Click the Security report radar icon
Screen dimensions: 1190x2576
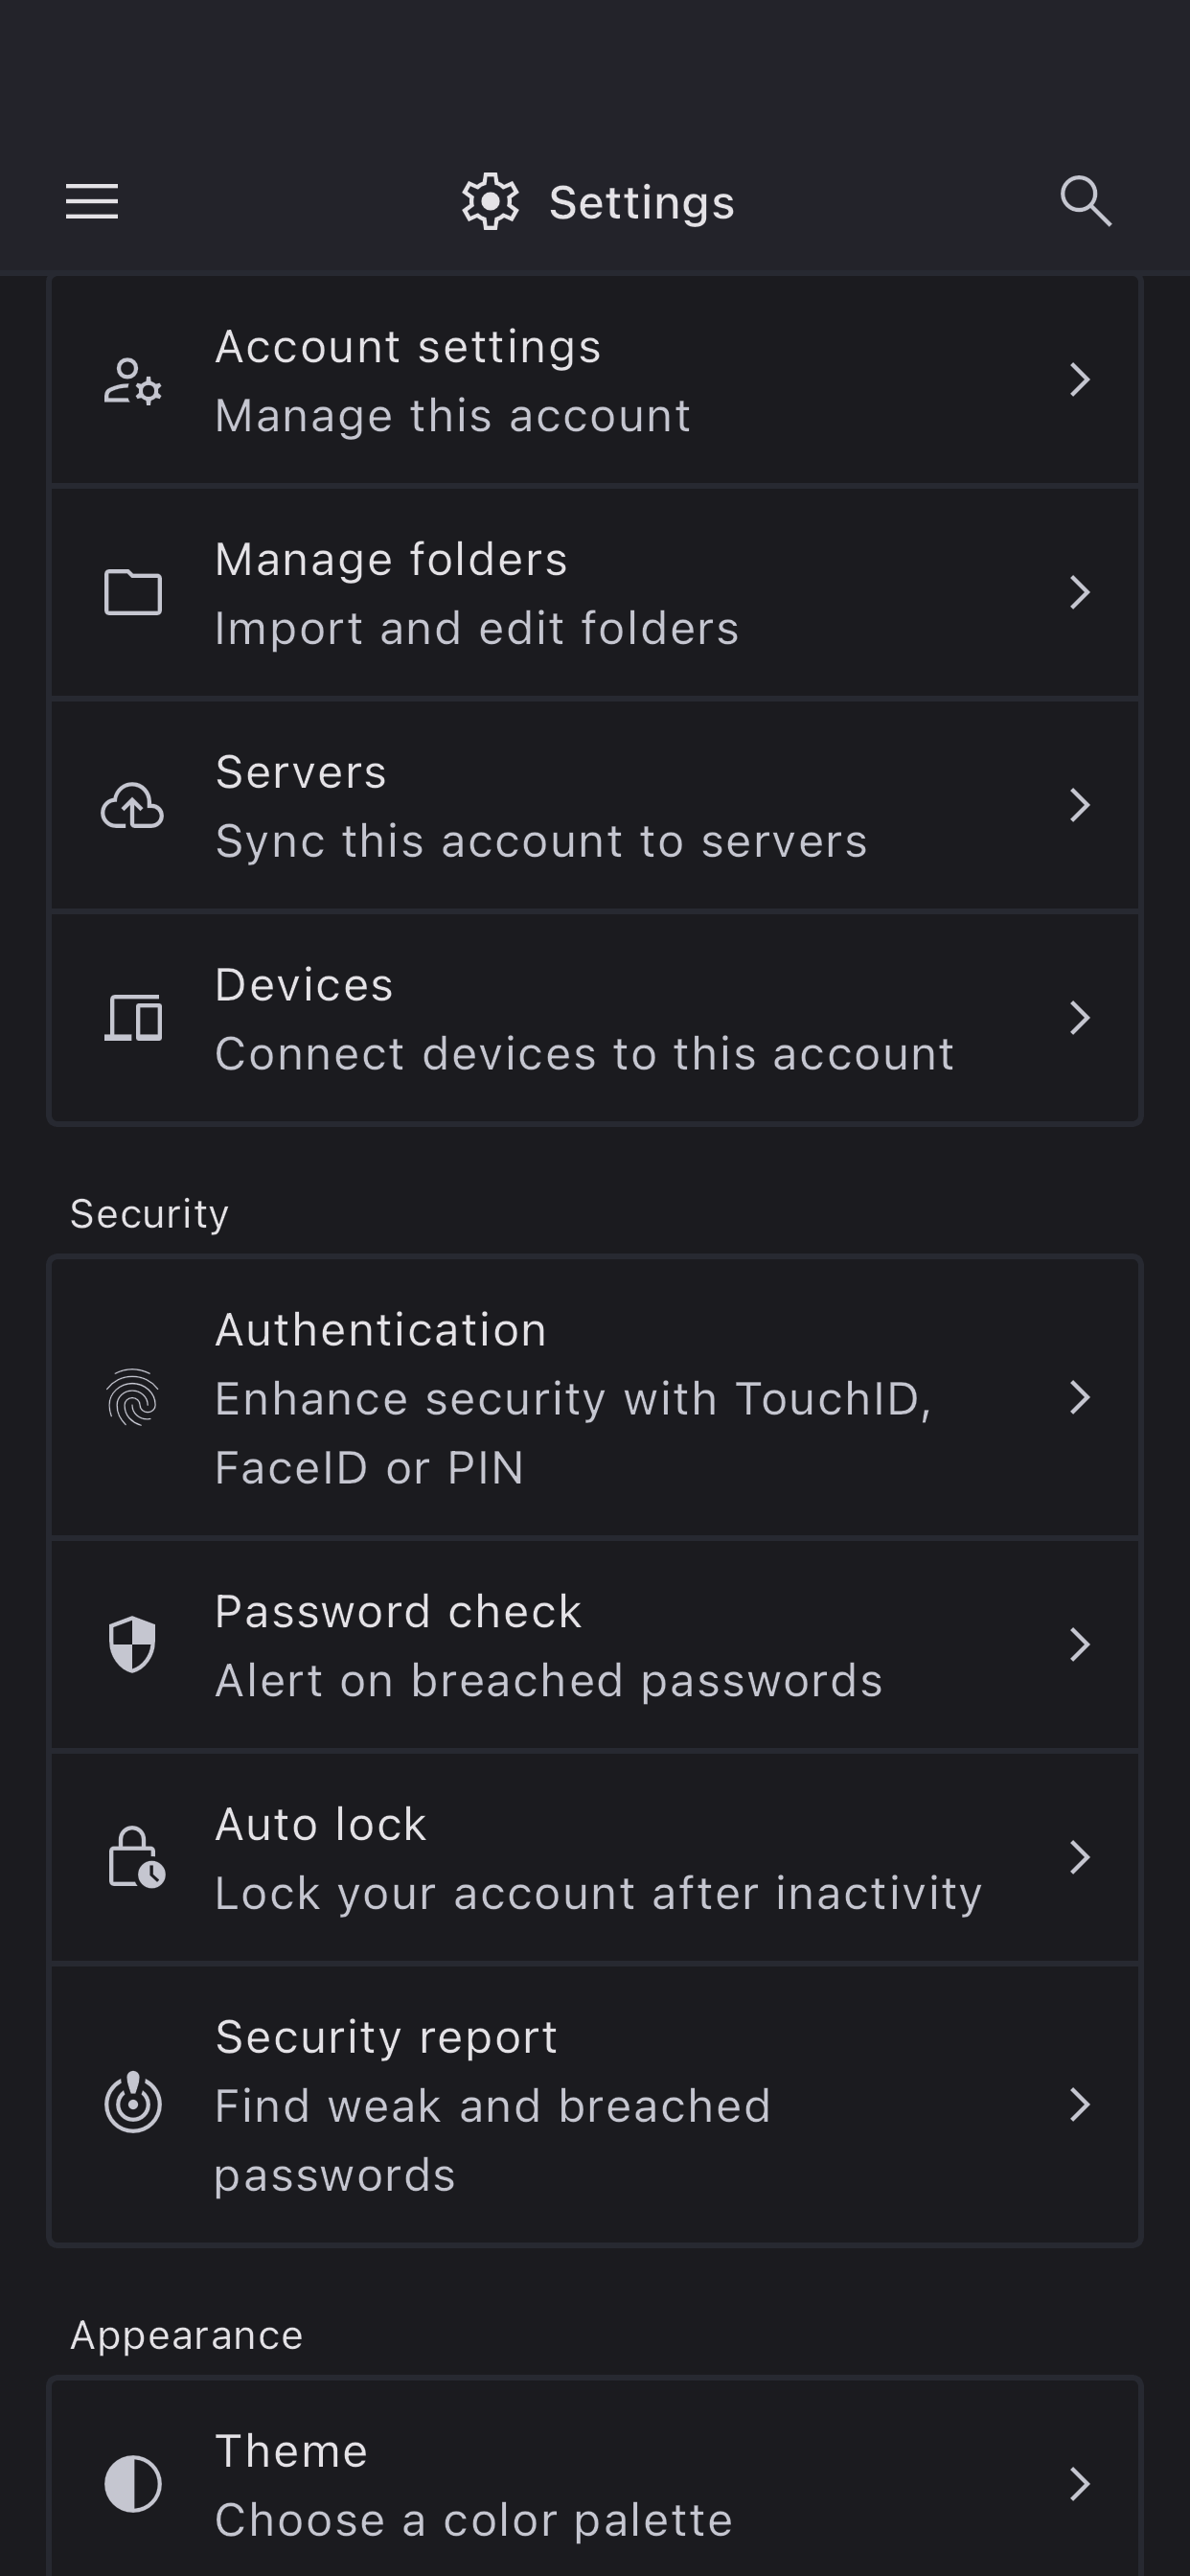(x=133, y=2104)
